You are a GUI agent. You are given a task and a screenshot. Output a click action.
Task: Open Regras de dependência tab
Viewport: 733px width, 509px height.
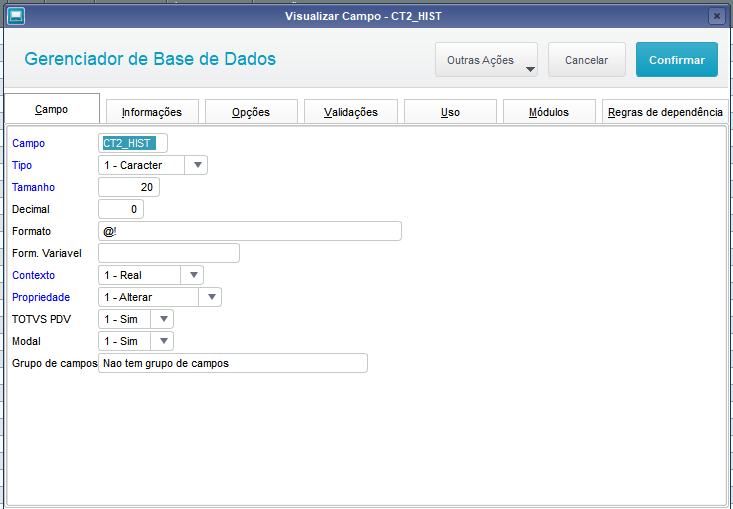tap(665, 112)
